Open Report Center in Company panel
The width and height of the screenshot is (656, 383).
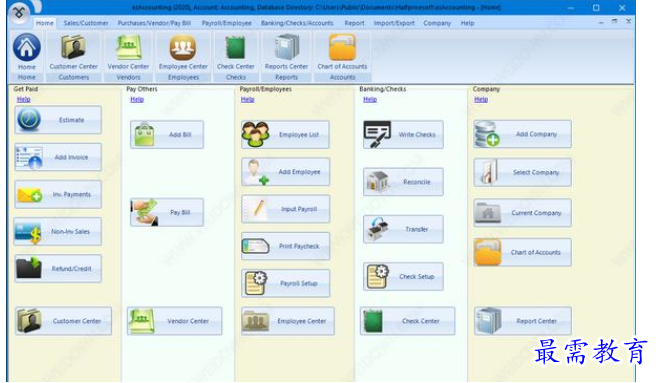(523, 321)
